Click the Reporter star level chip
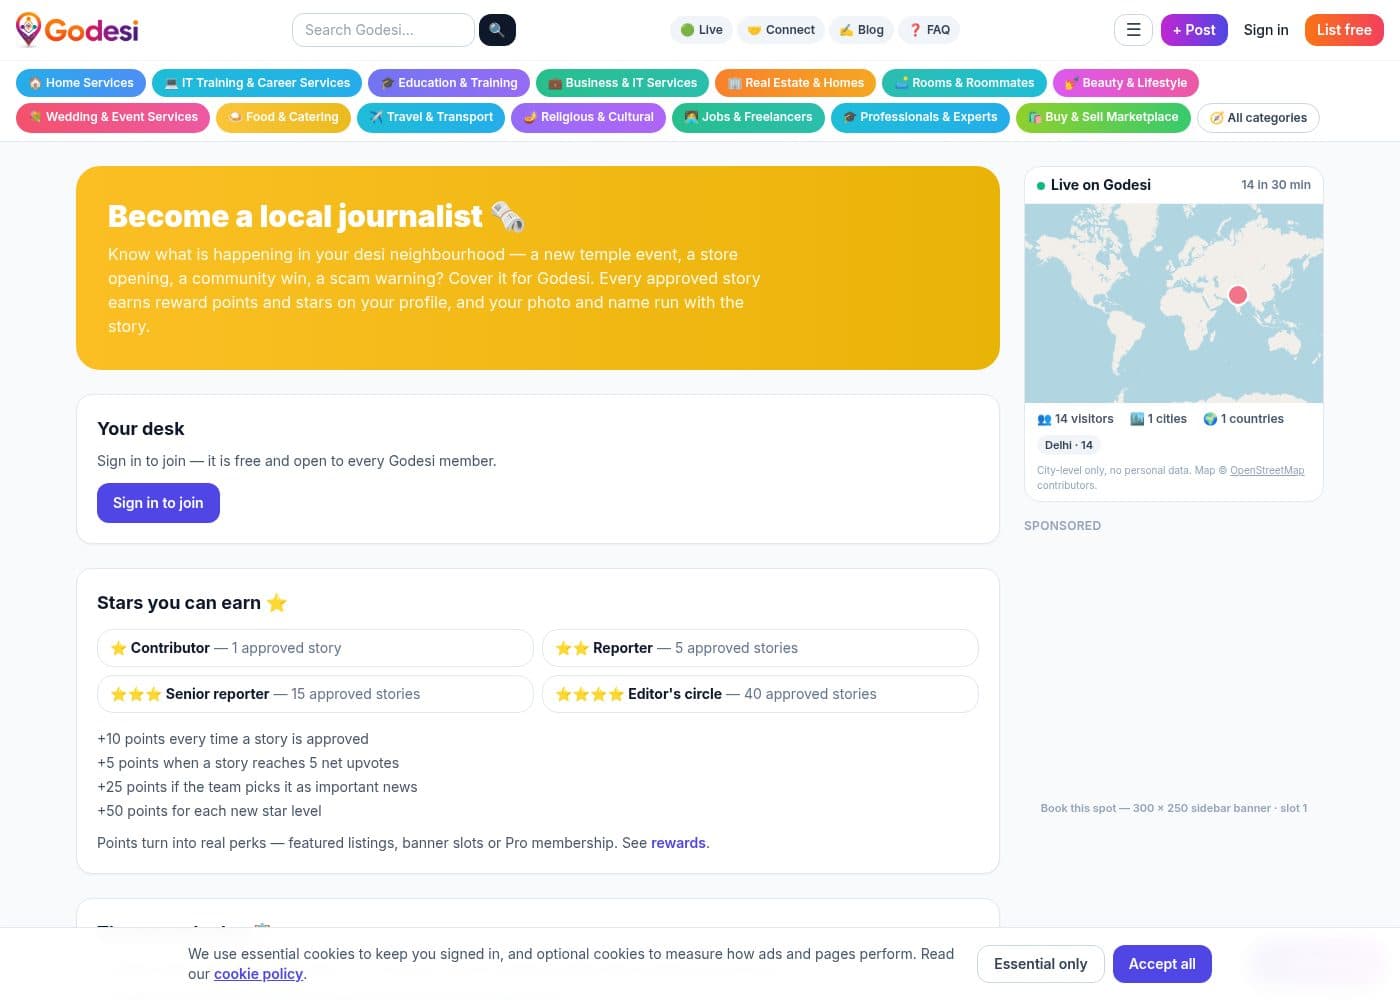The width and height of the screenshot is (1400, 1000). (760, 648)
